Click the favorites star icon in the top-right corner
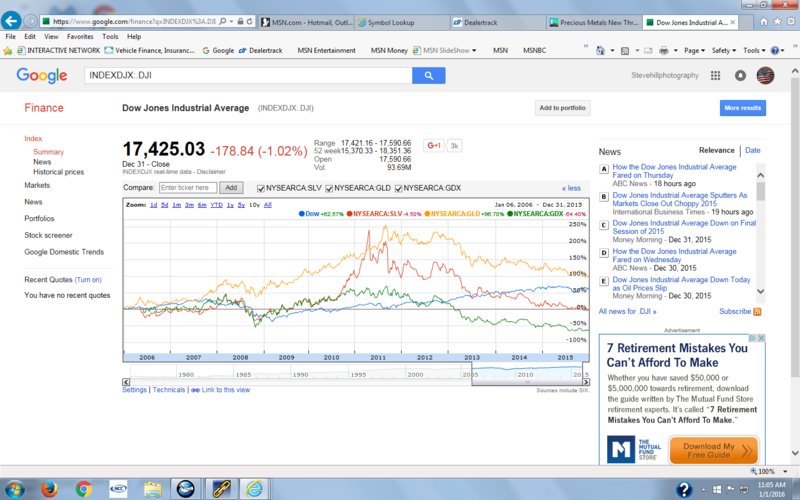Screen dimensions: 800x500 (x=777, y=21)
